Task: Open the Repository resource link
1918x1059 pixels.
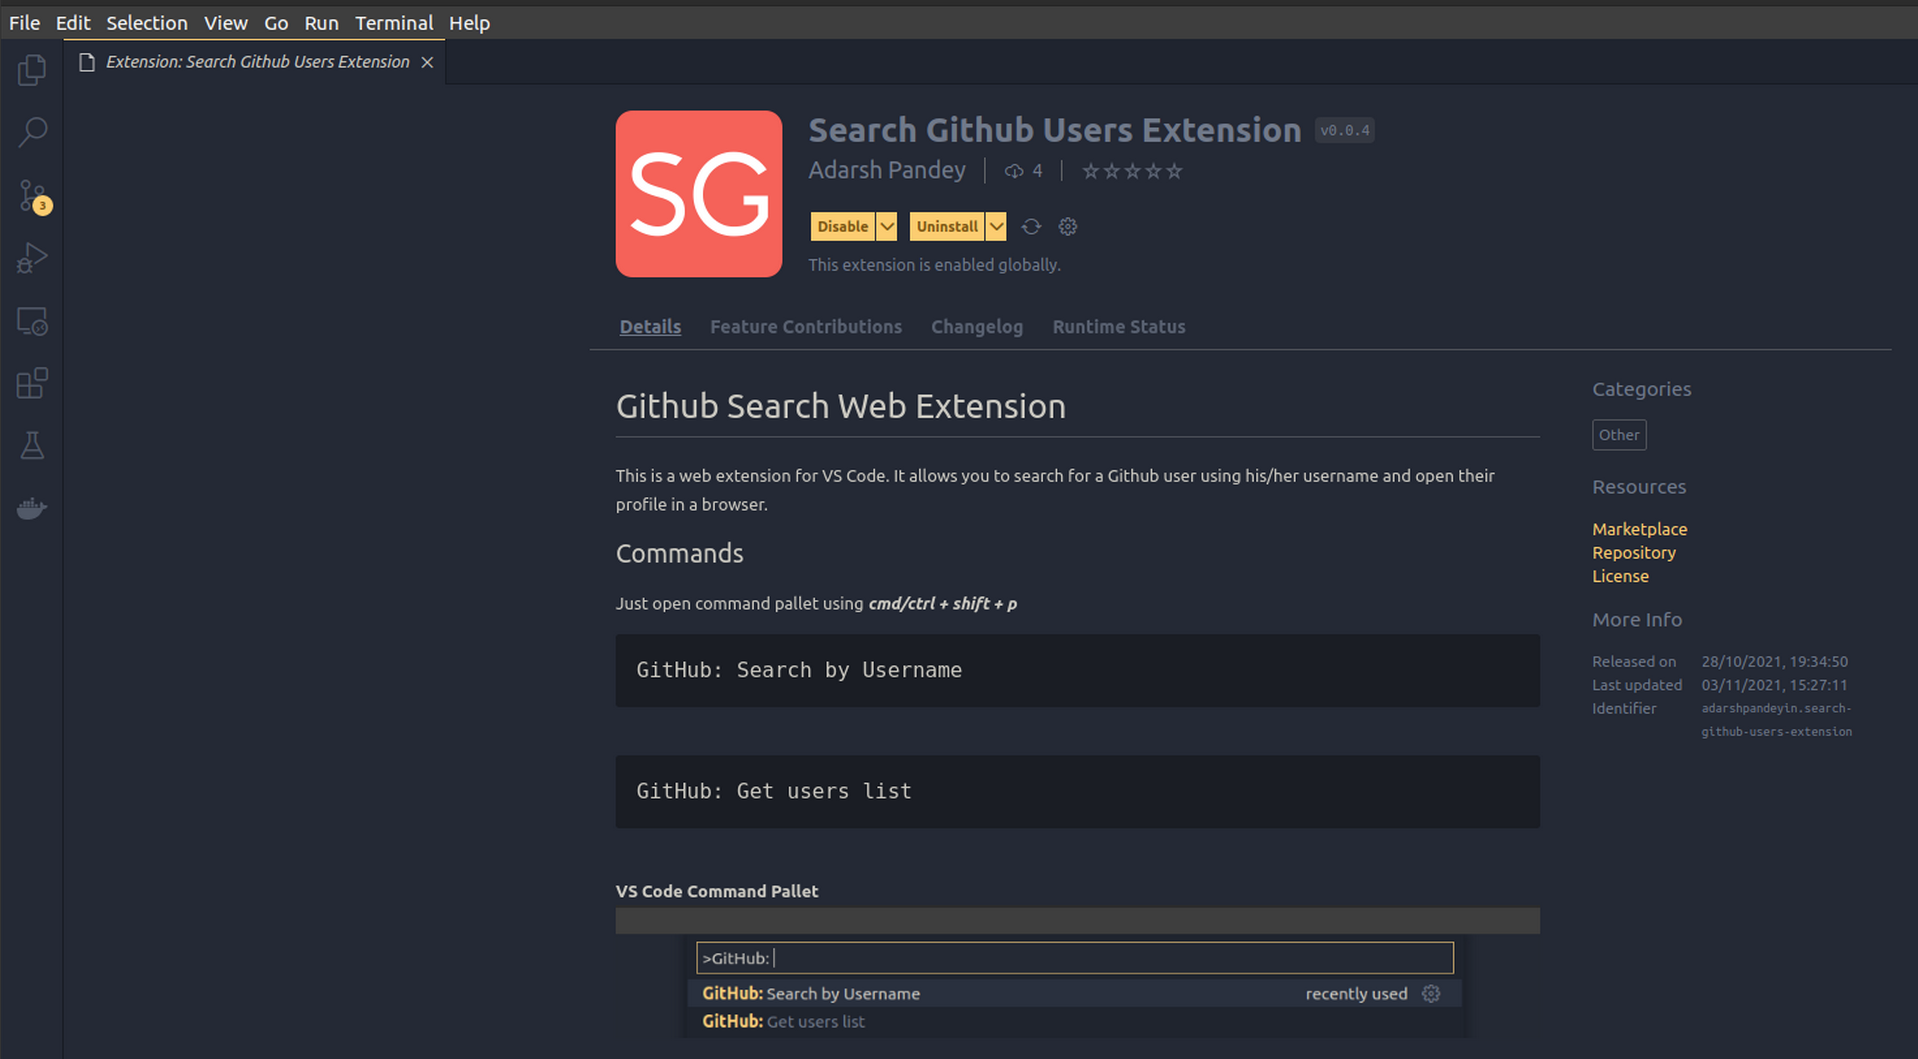Action: pyautogui.click(x=1633, y=553)
